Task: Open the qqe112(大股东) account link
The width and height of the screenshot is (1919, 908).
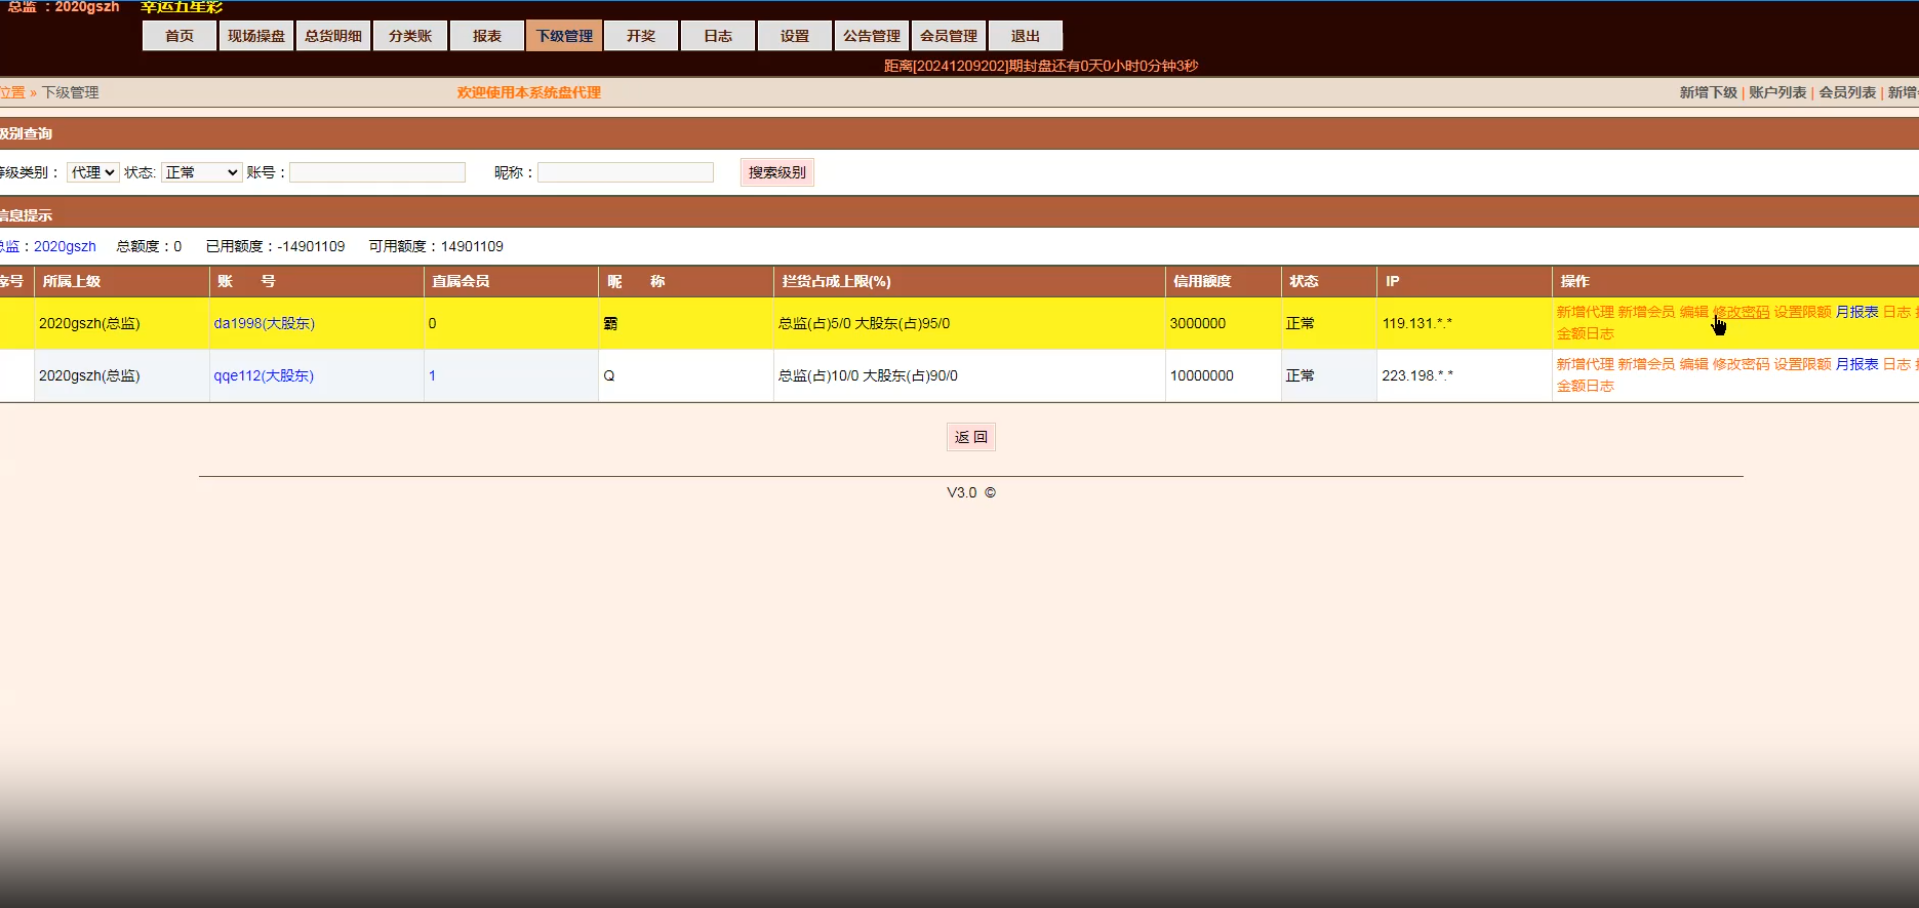Action: (264, 376)
